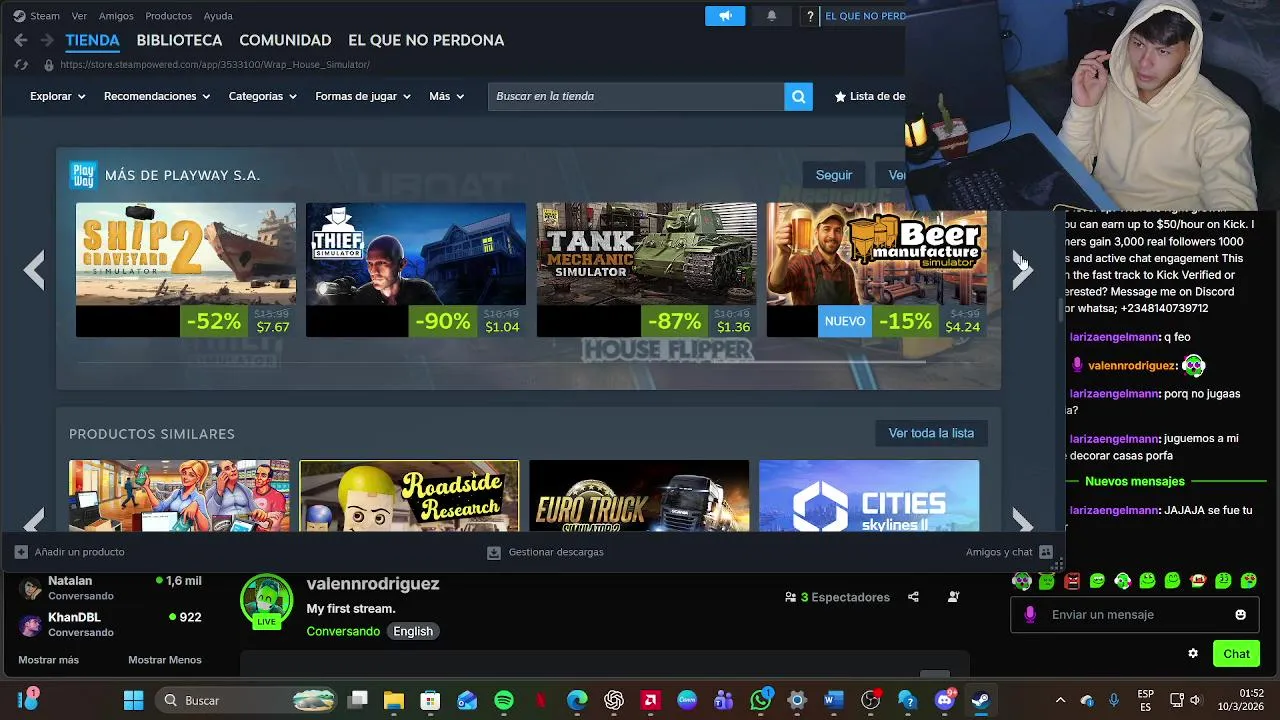
Task: Click the English language tag
Action: [413, 631]
